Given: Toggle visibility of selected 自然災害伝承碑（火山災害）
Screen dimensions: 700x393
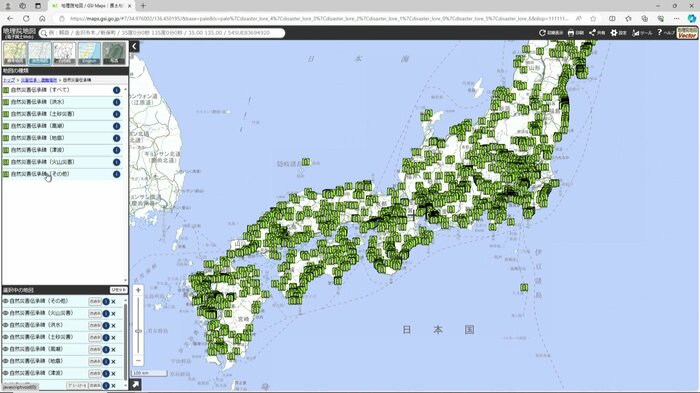Looking at the screenshot, I should point(6,313).
